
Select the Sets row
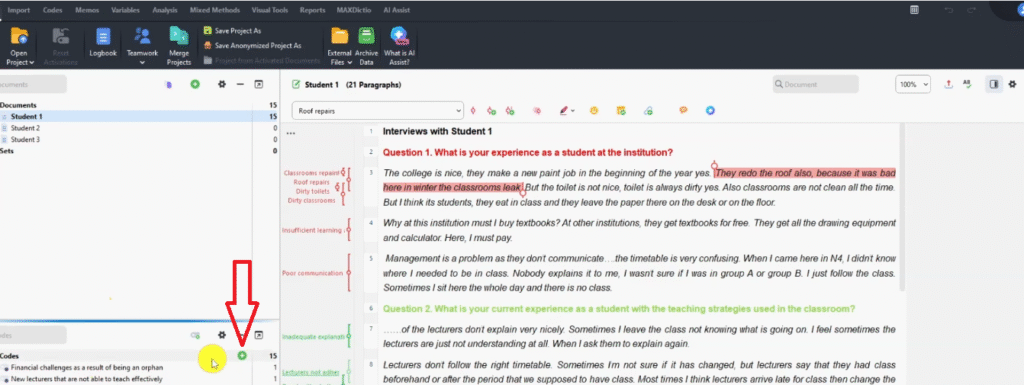pyautogui.click(x=139, y=151)
